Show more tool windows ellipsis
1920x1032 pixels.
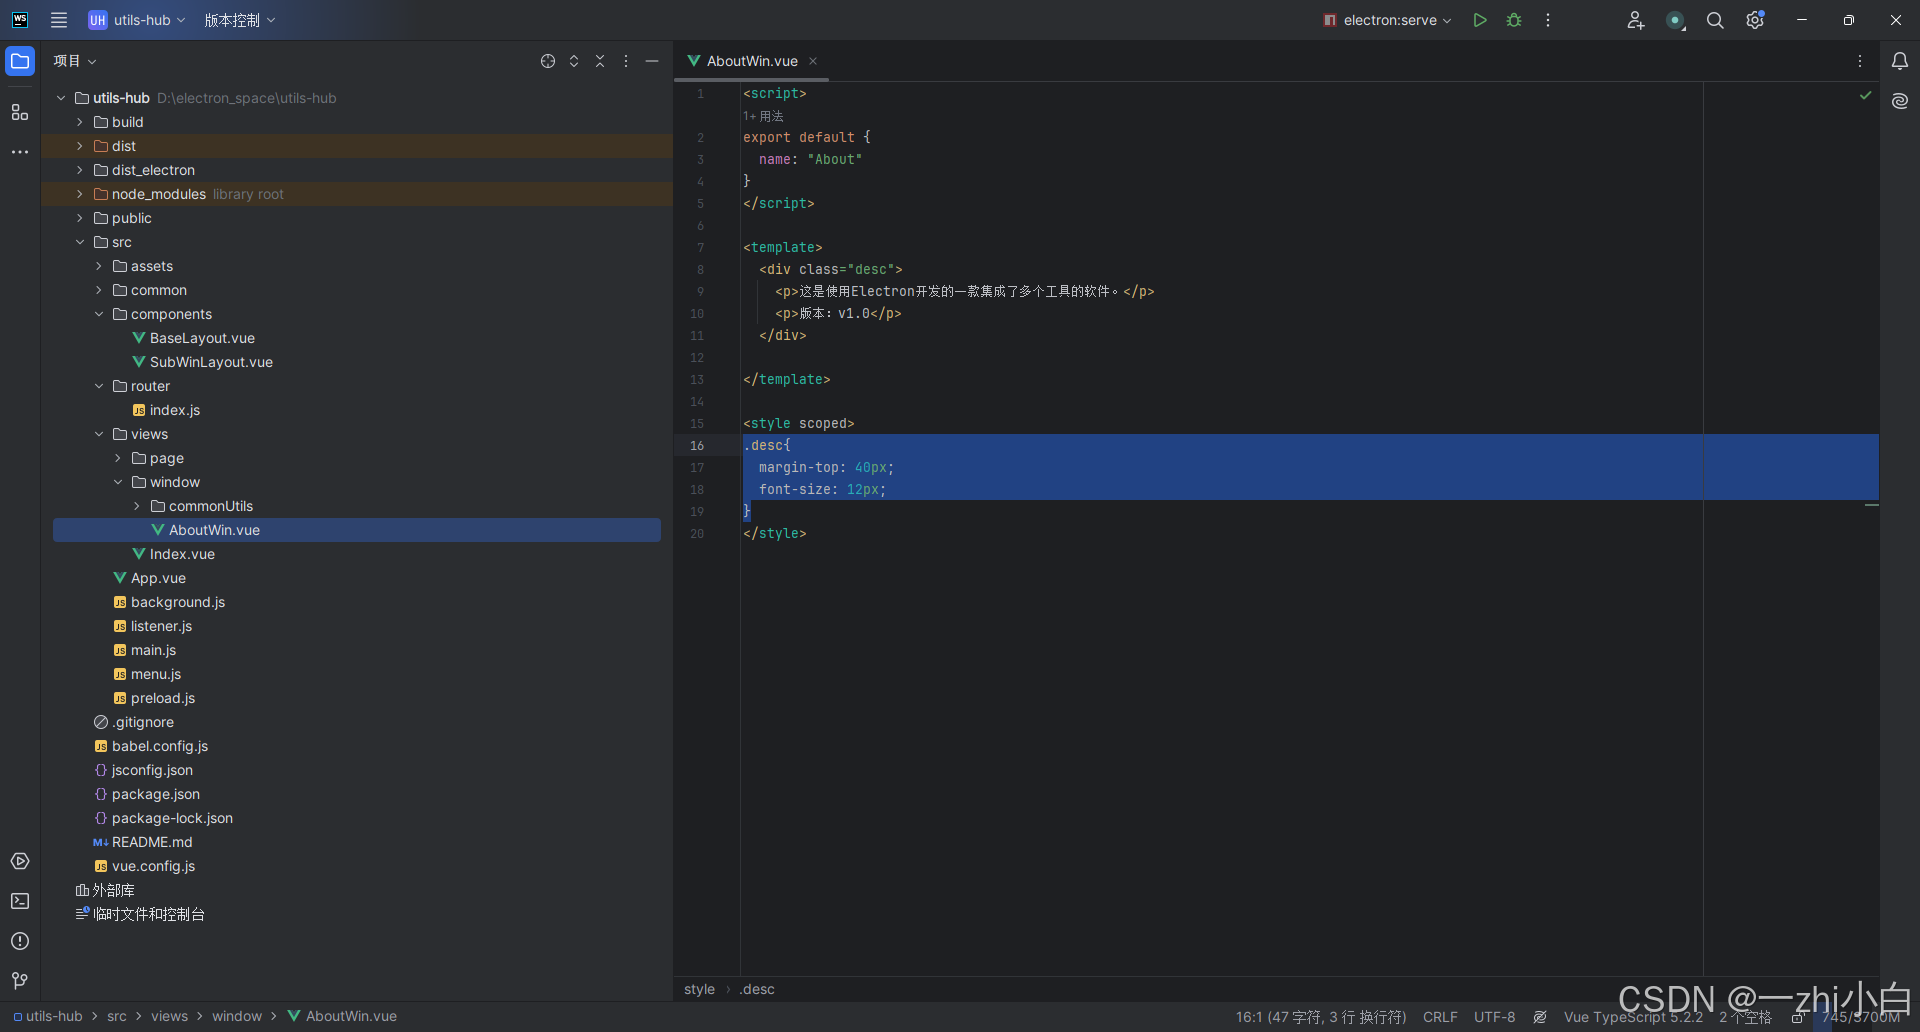tap(20, 152)
